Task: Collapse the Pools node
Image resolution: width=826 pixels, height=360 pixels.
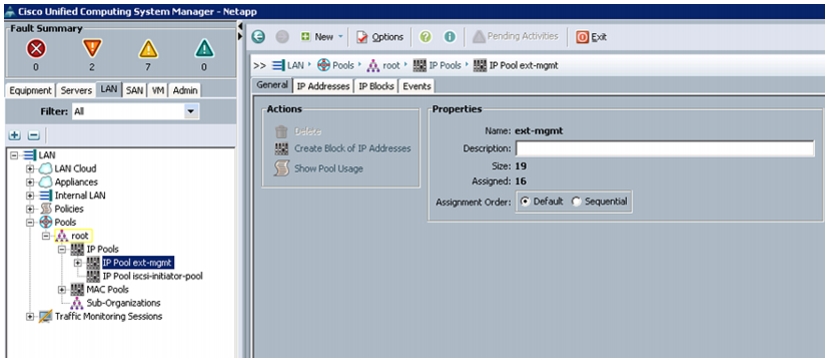Action: point(30,222)
